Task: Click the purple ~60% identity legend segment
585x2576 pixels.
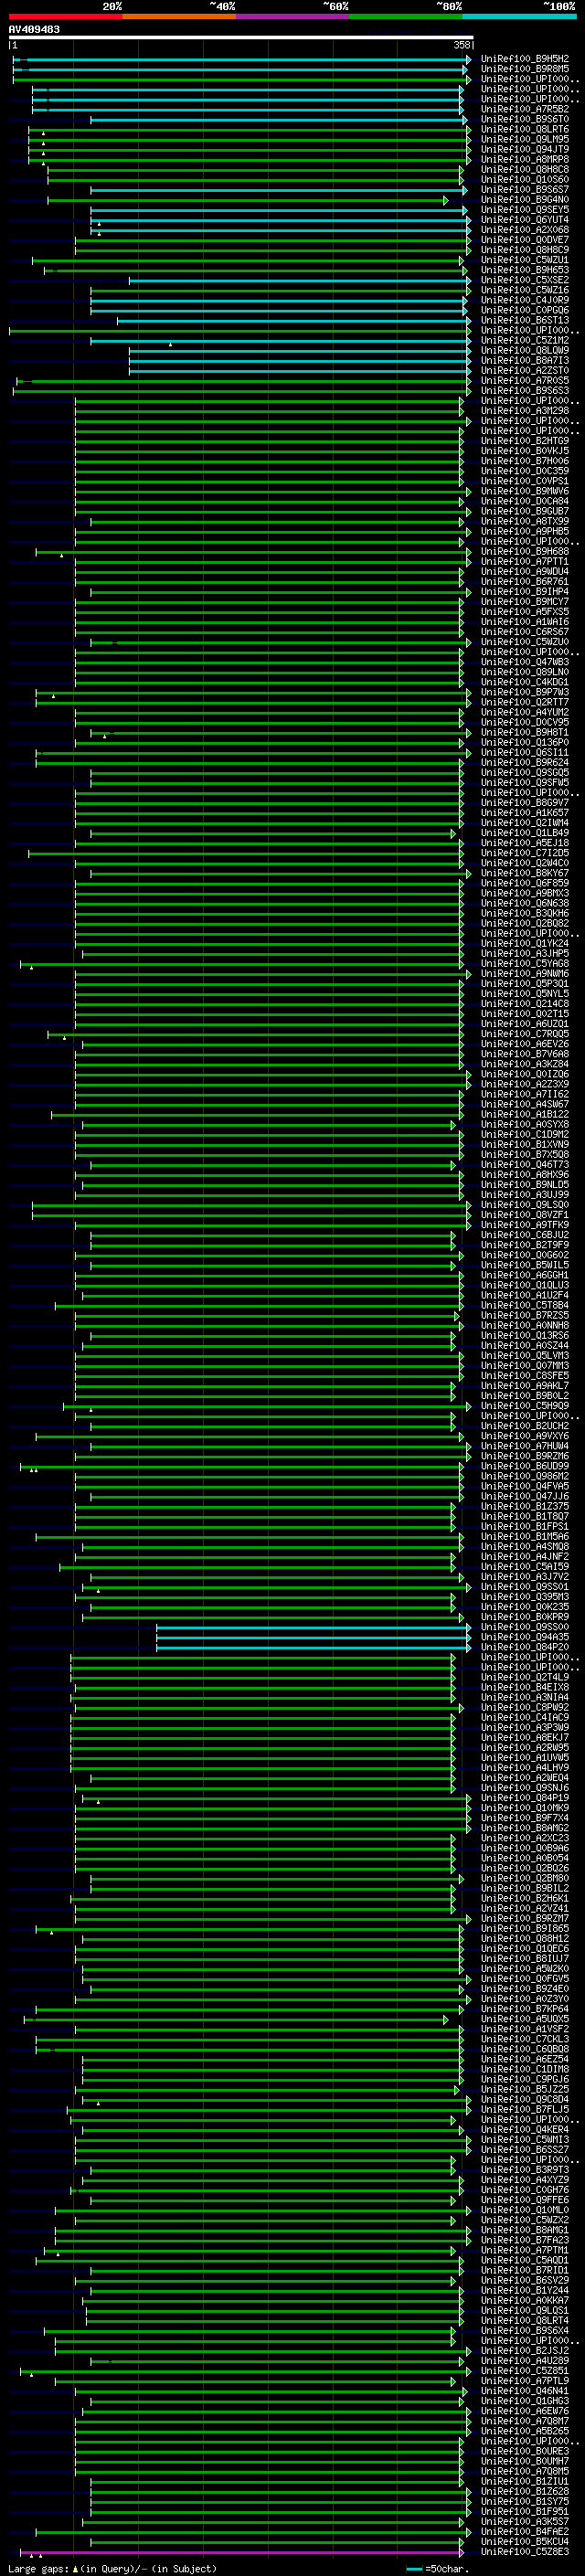Action: click(x=293, y=16)
